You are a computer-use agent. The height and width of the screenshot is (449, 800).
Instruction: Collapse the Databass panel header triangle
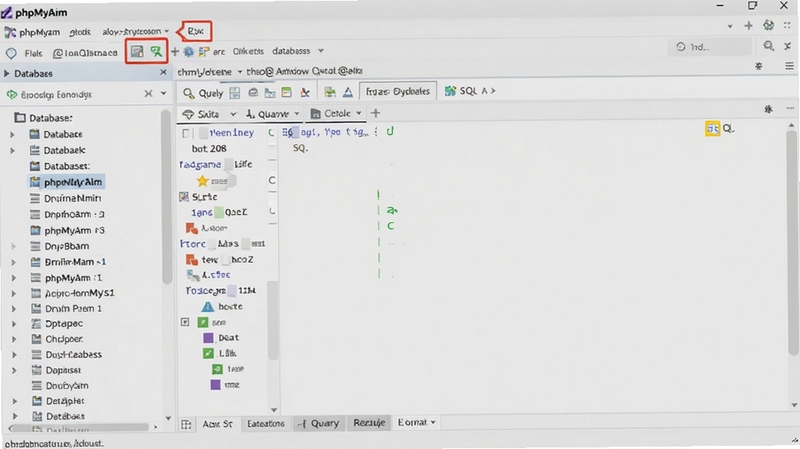coord(7,73)
